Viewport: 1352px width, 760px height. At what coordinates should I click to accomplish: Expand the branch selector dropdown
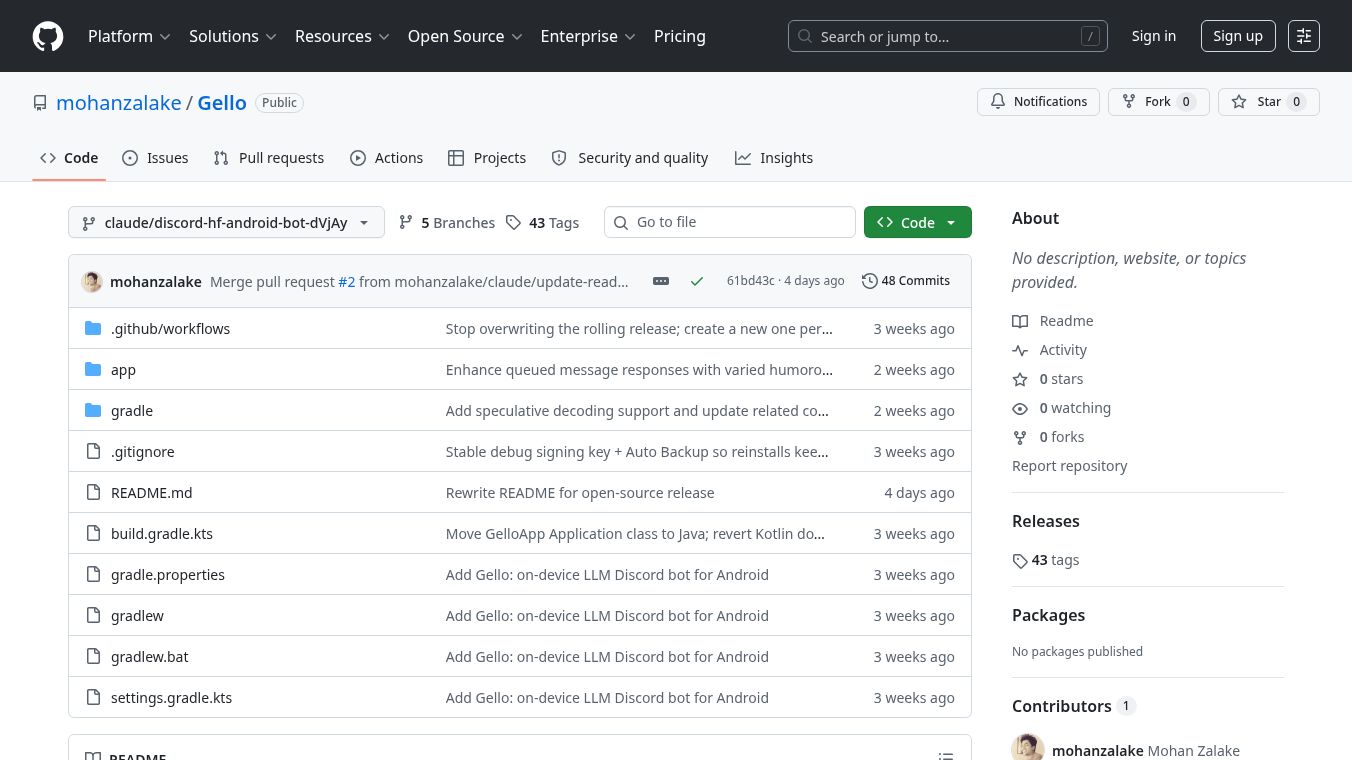tap(226, 222)
